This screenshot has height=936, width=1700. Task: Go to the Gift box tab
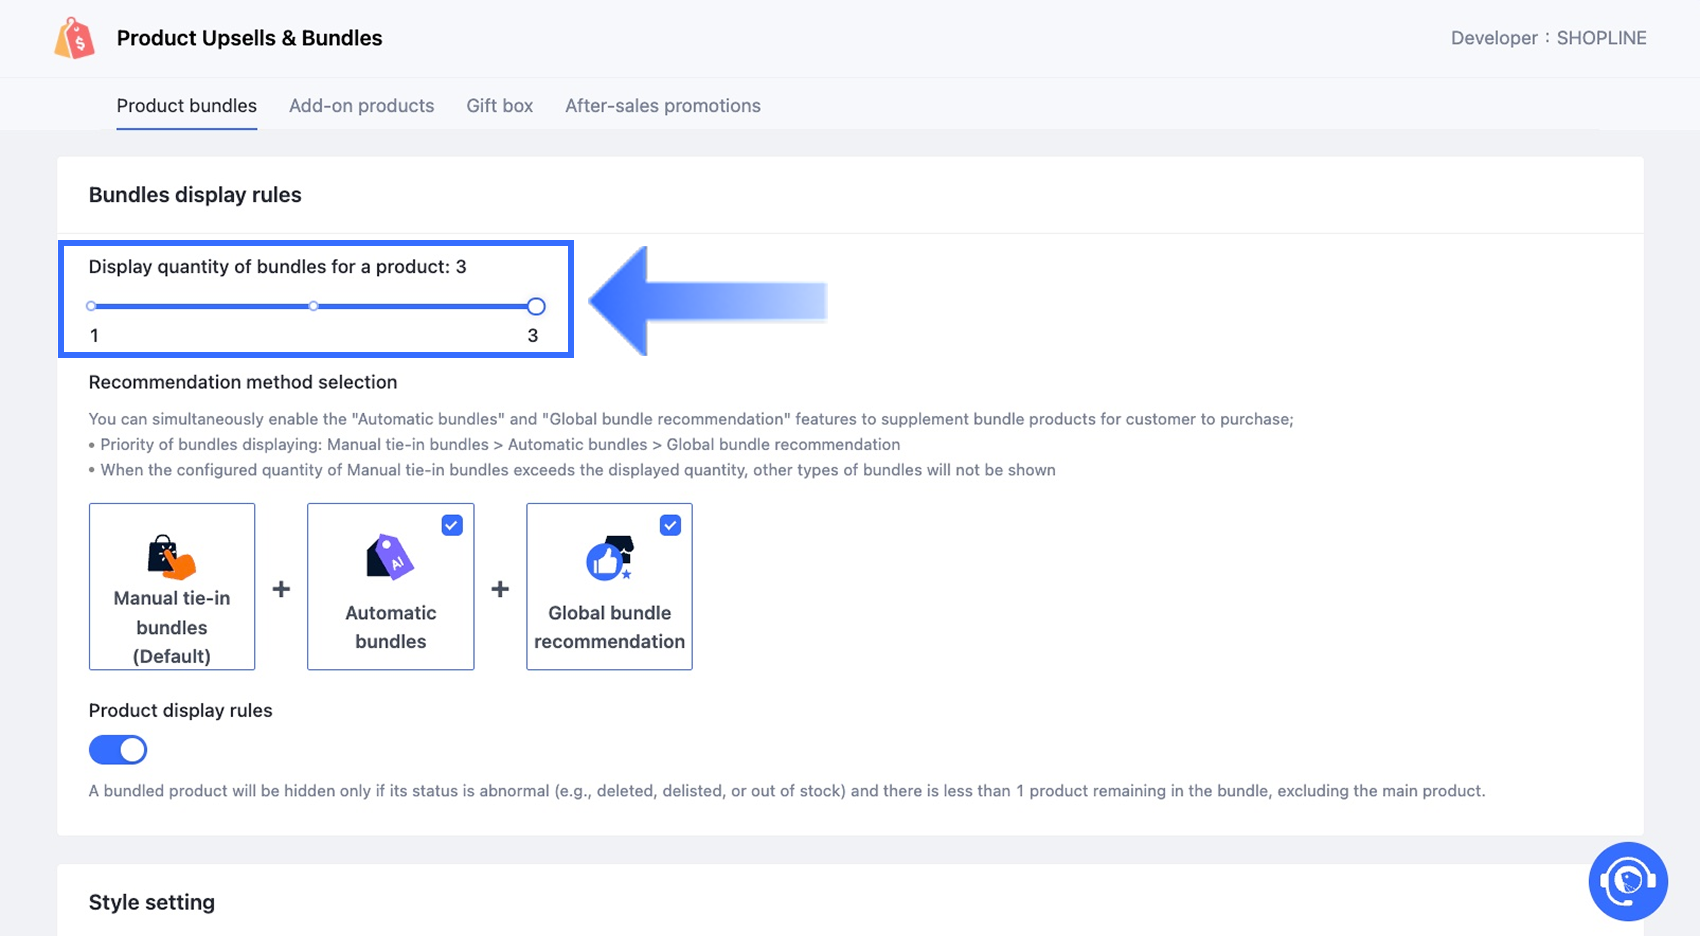499,106
